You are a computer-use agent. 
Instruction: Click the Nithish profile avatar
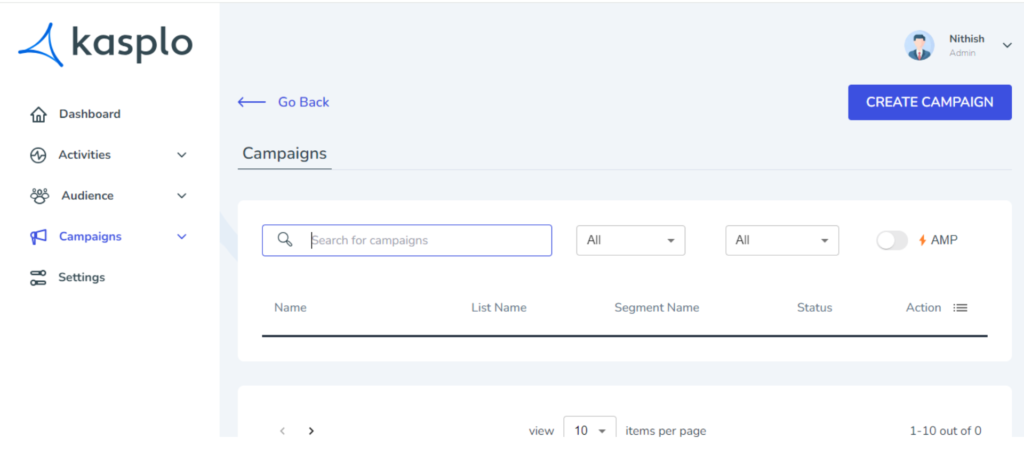(x=919, y=46)
